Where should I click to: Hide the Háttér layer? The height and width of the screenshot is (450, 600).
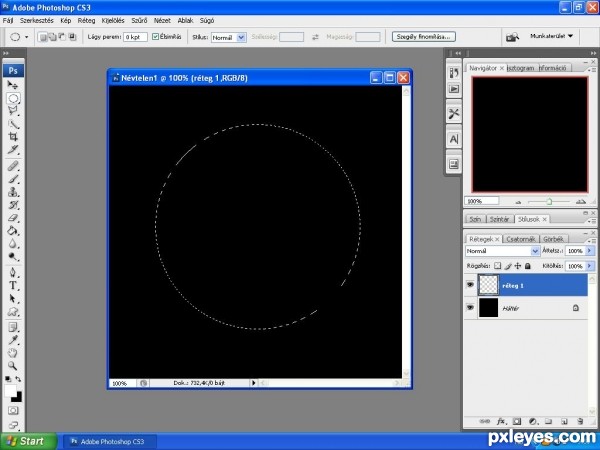pos(470,307)
